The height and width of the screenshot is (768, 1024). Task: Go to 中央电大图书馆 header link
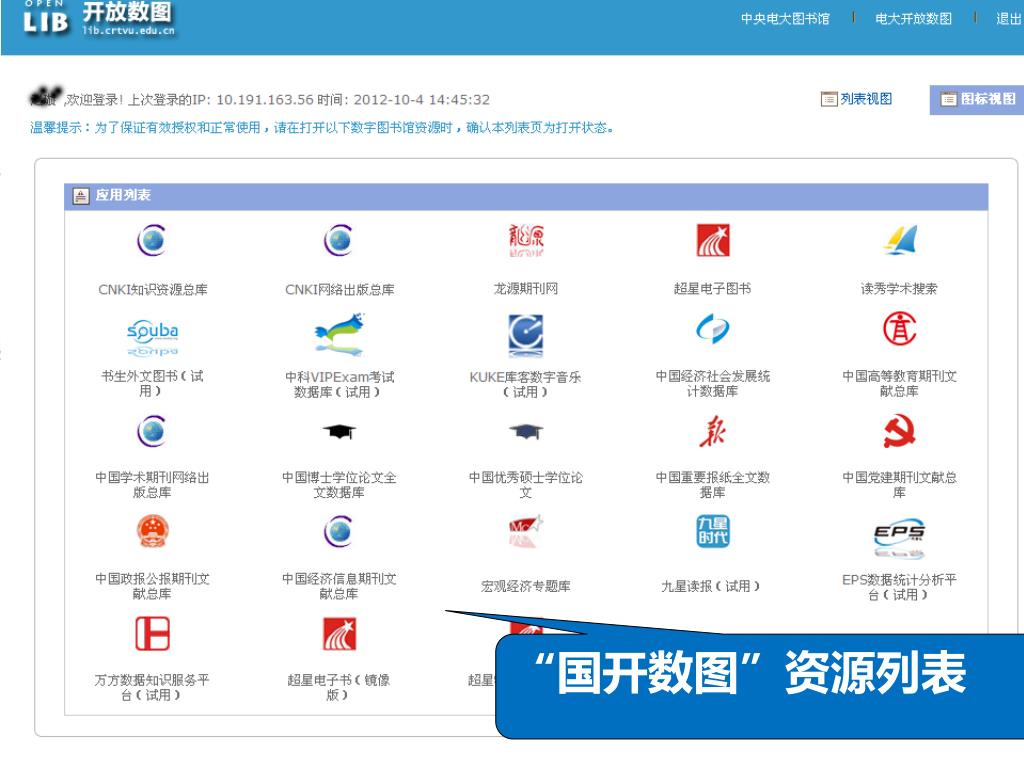click(785, 19)
